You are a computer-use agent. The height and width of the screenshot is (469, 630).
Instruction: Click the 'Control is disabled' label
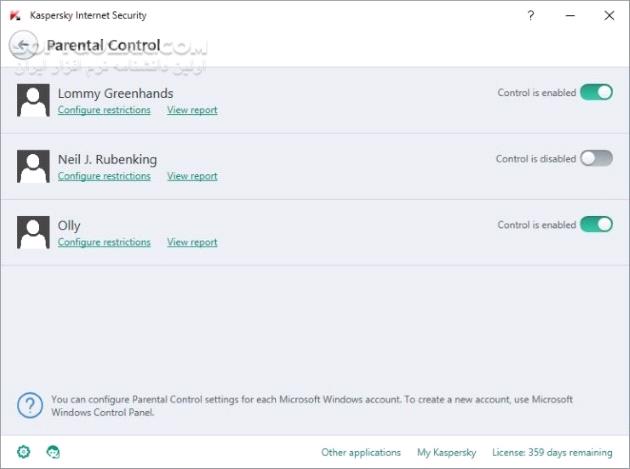[x=536, y=159]
